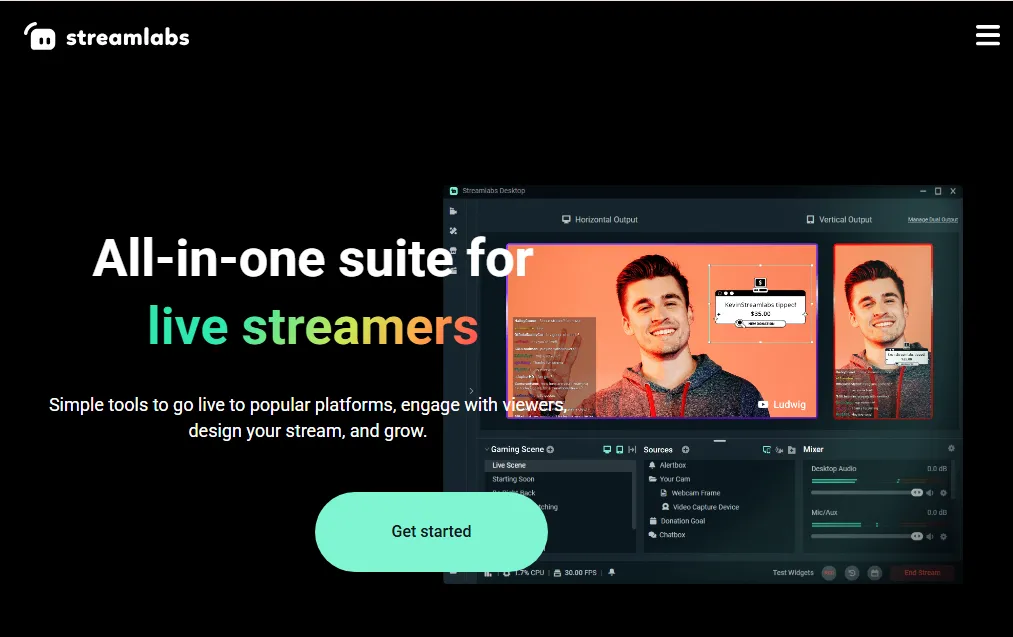Select the tip alert widget in preview
1013x637 pixels.
(760, 304)
